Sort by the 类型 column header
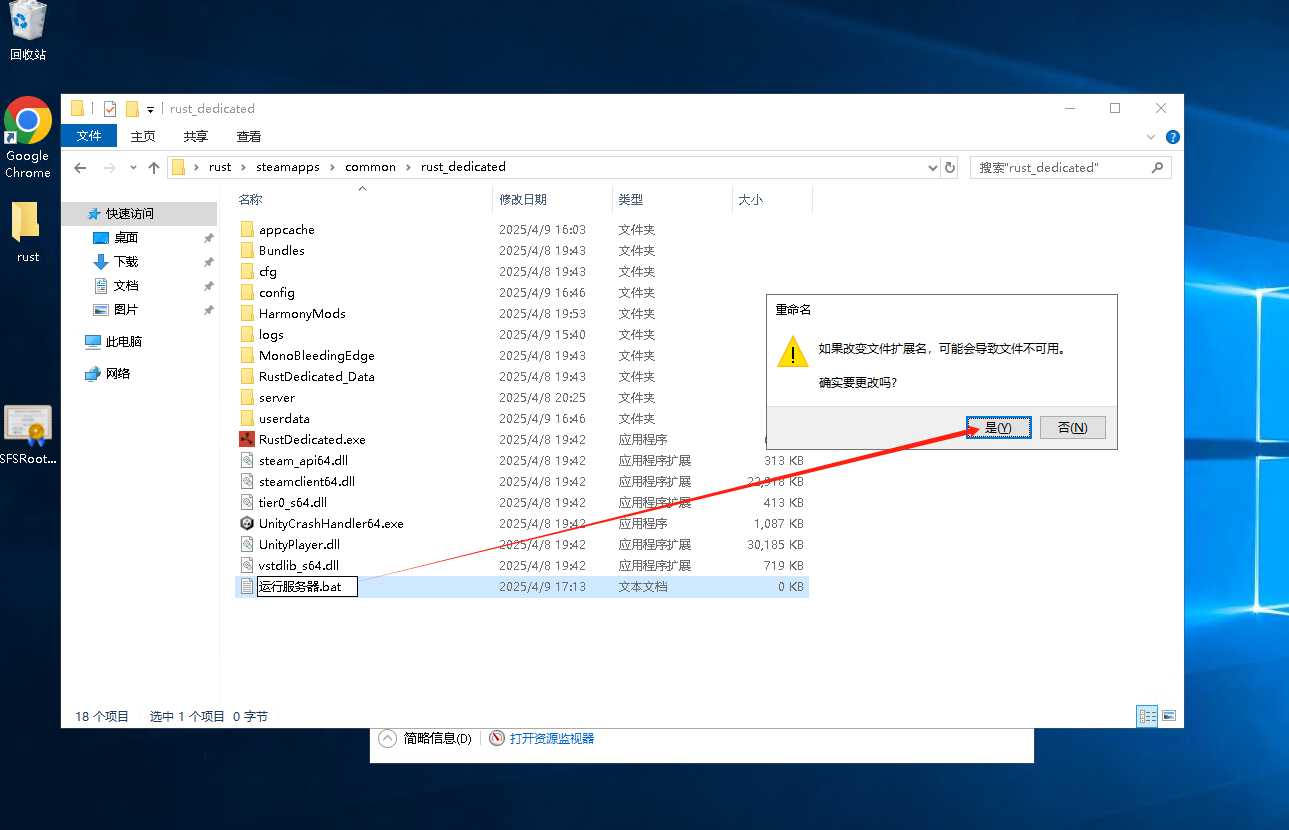Image resolution: width=1289 pixels, height=830 pixels. [x=672, y=199]
